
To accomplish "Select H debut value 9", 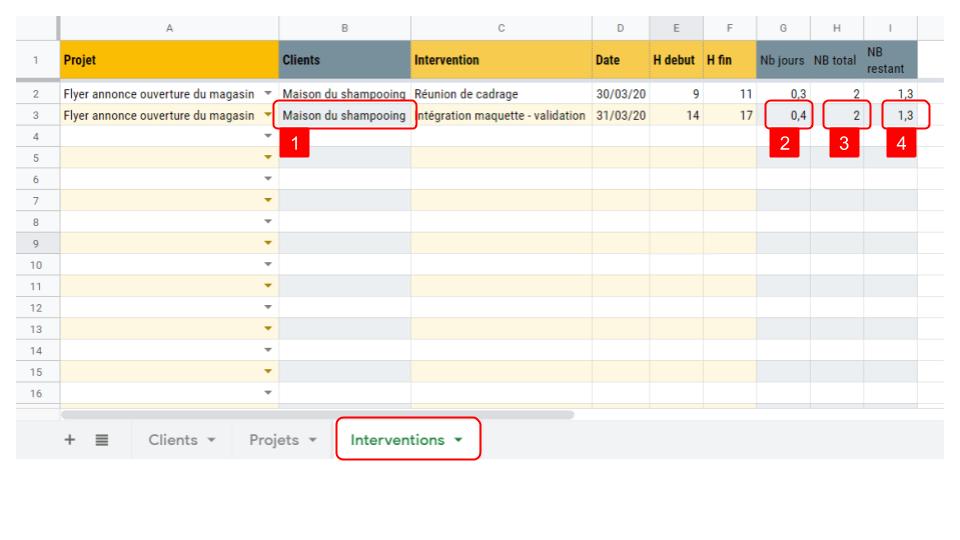I will [677, 94].
